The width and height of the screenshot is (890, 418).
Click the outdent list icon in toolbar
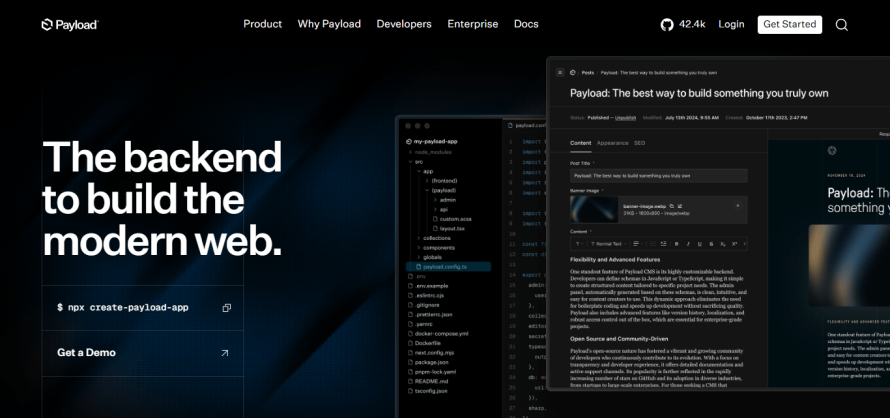653,244
